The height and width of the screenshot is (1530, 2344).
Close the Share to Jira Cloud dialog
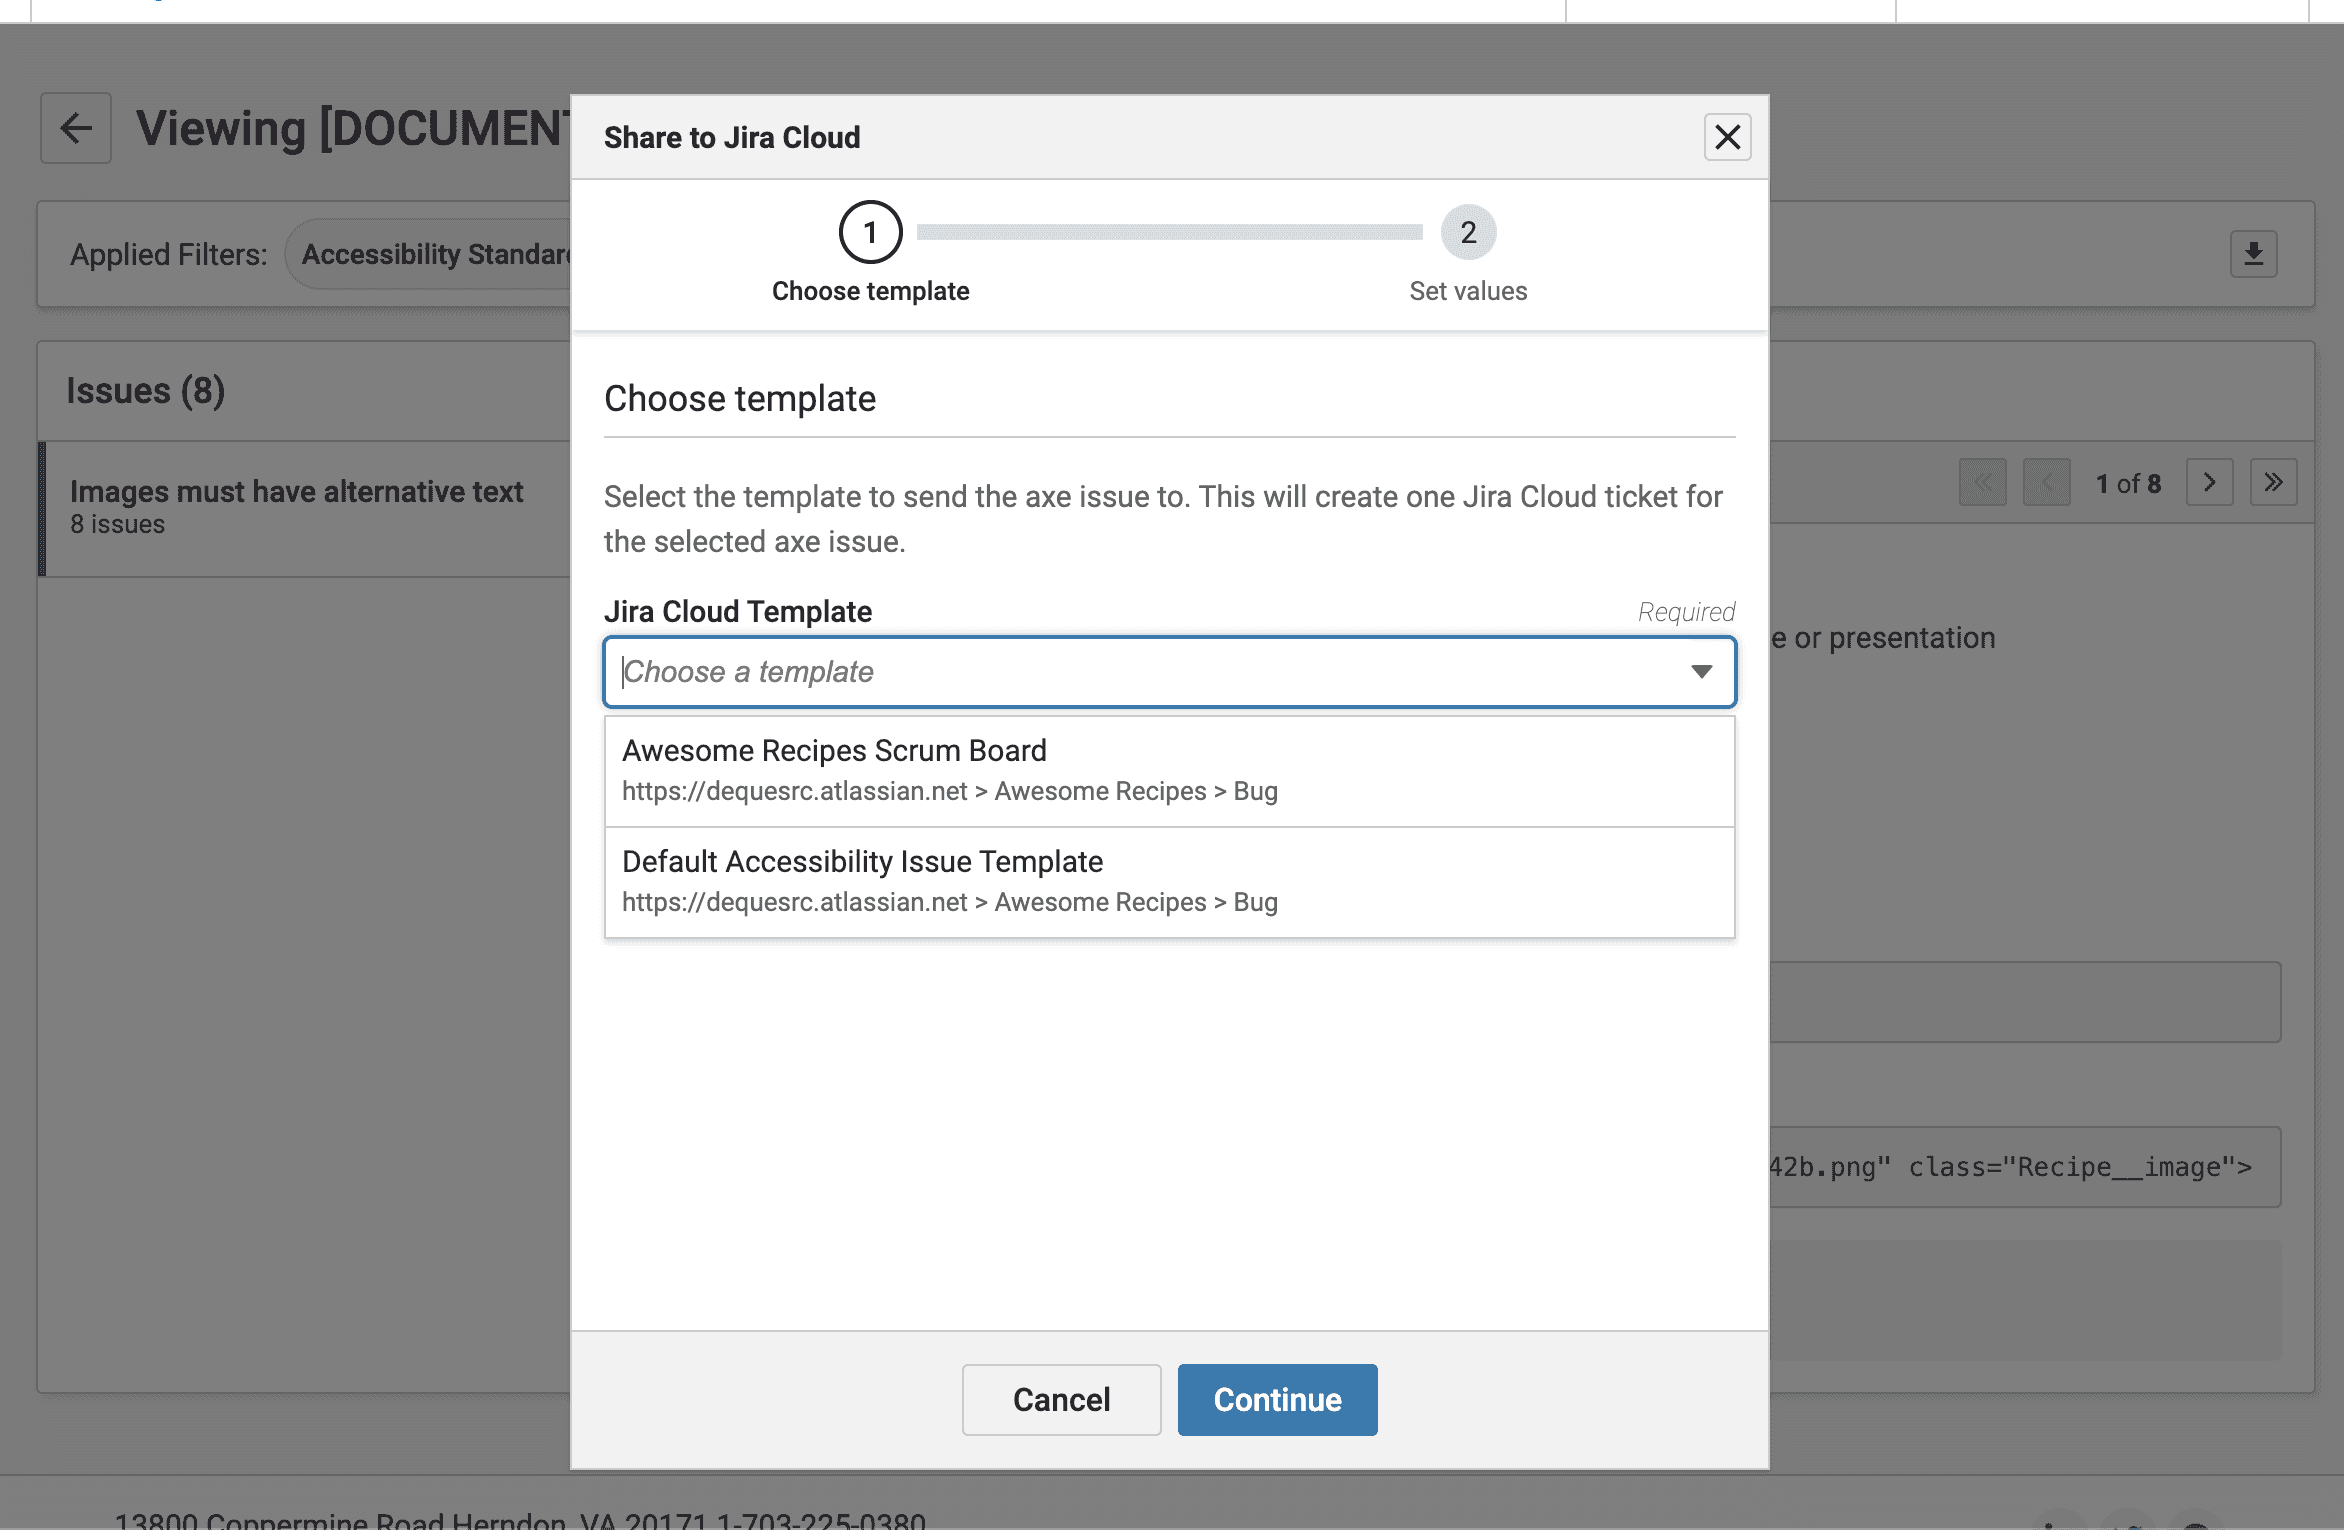pyautogui.click(x=1727, y=137)
